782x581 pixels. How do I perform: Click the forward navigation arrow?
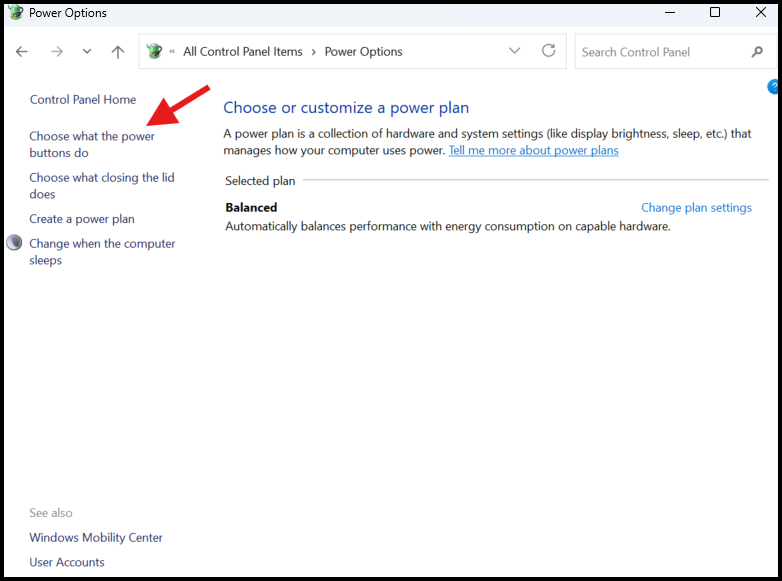click(57, 51)
